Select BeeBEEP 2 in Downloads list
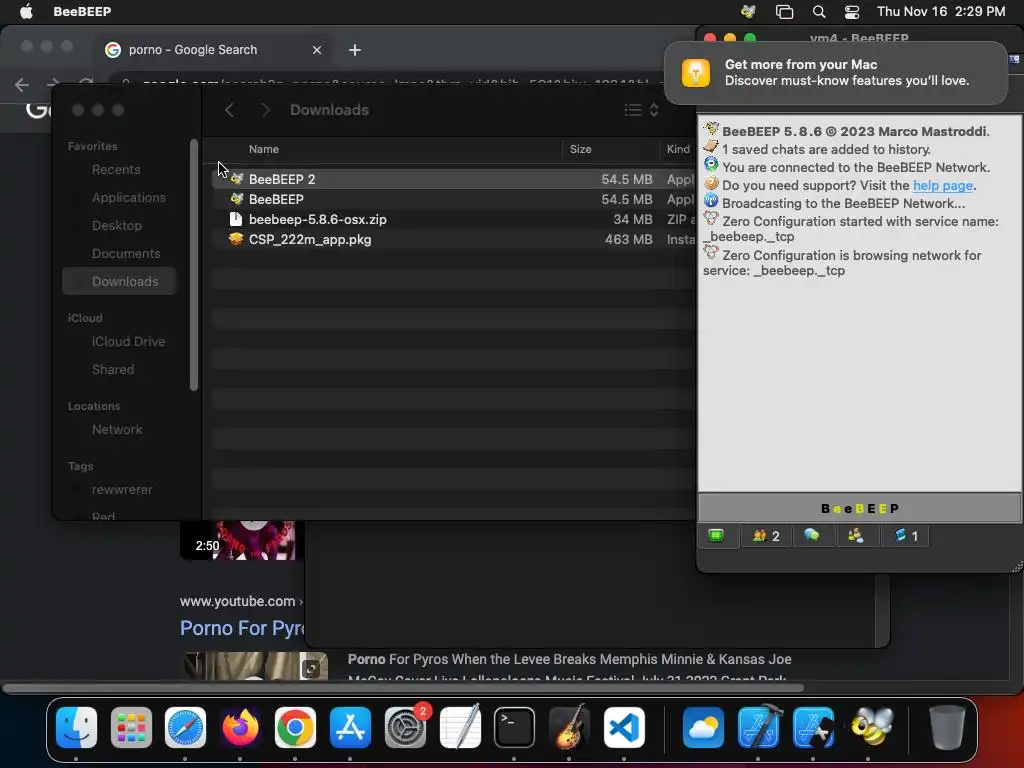The height and width of the screenshot is (768, 1024). (453, 179)
